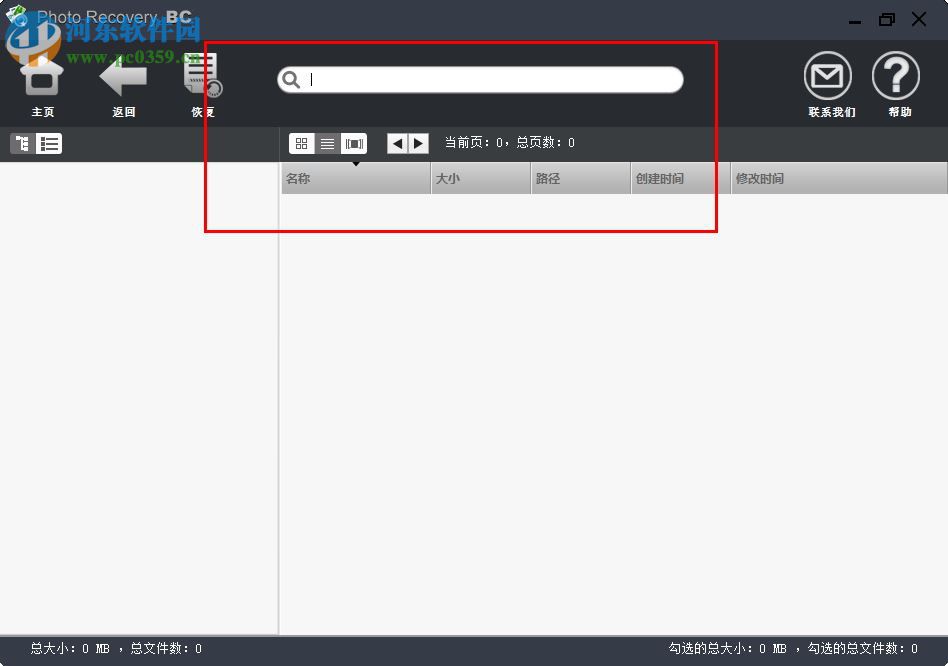Click the 返回 (Back) arrow icon
Image resolution: width=948 pixels, height=666 pixels.
[122, 78]
